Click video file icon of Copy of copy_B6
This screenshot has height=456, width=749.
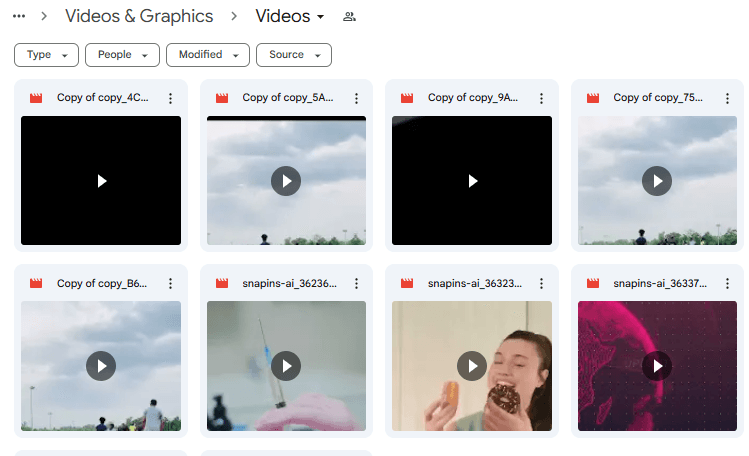(x=36, y=283)
